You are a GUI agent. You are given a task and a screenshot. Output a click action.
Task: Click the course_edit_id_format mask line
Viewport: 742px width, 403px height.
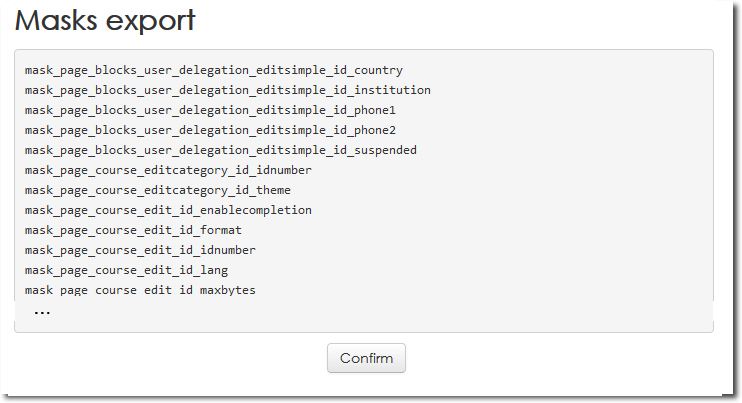pyautogui.click(x=133, y=230)
